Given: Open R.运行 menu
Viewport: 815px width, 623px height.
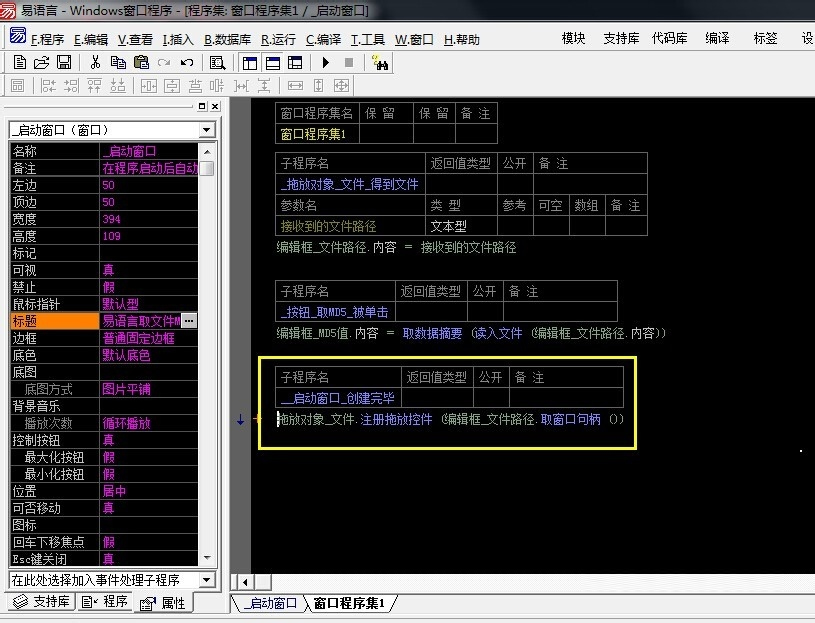Looking at the screenshot, I should click(278, 39).
